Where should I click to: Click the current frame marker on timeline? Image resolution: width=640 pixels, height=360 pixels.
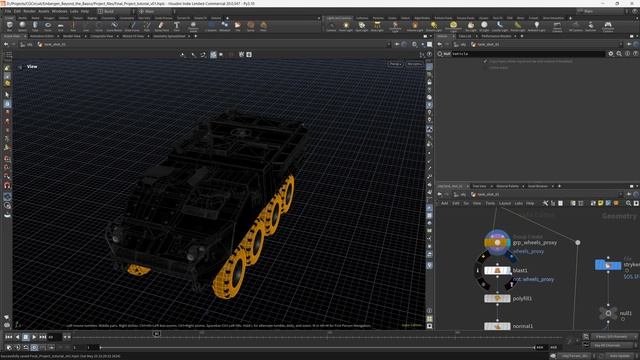coord(156,333)
